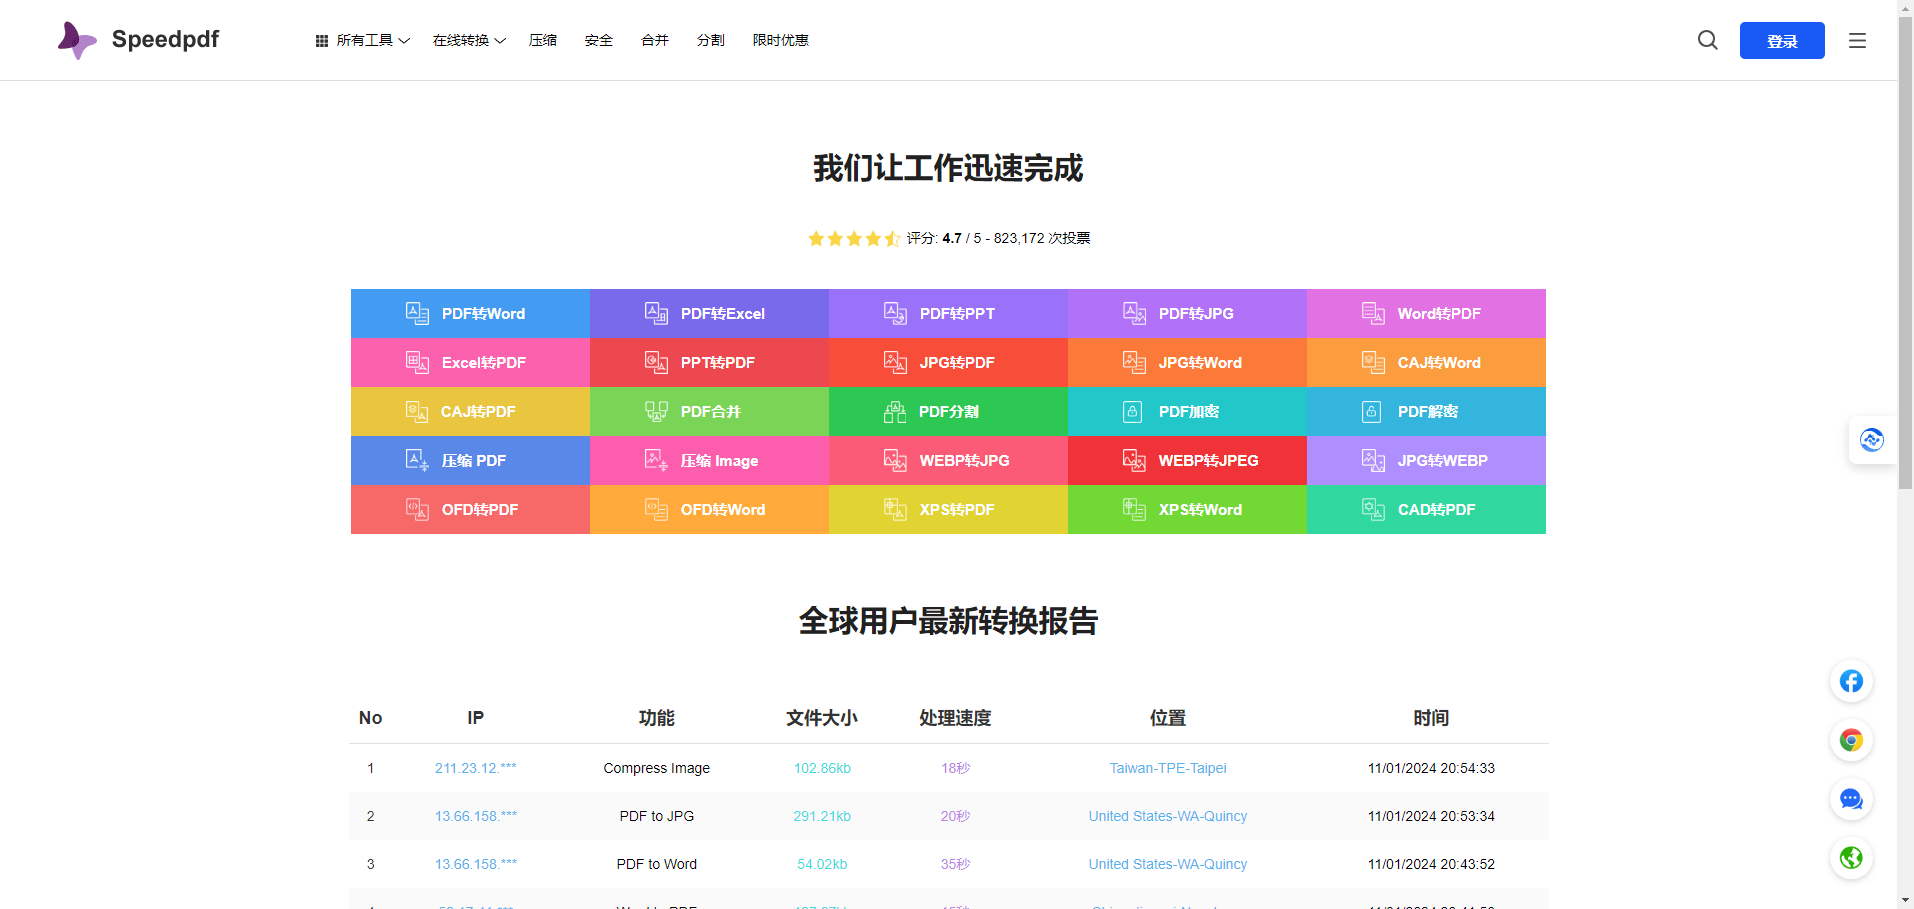Open the chat message bubble icon
This screenshot has width=1914, height=909.
pos(1851,799)
